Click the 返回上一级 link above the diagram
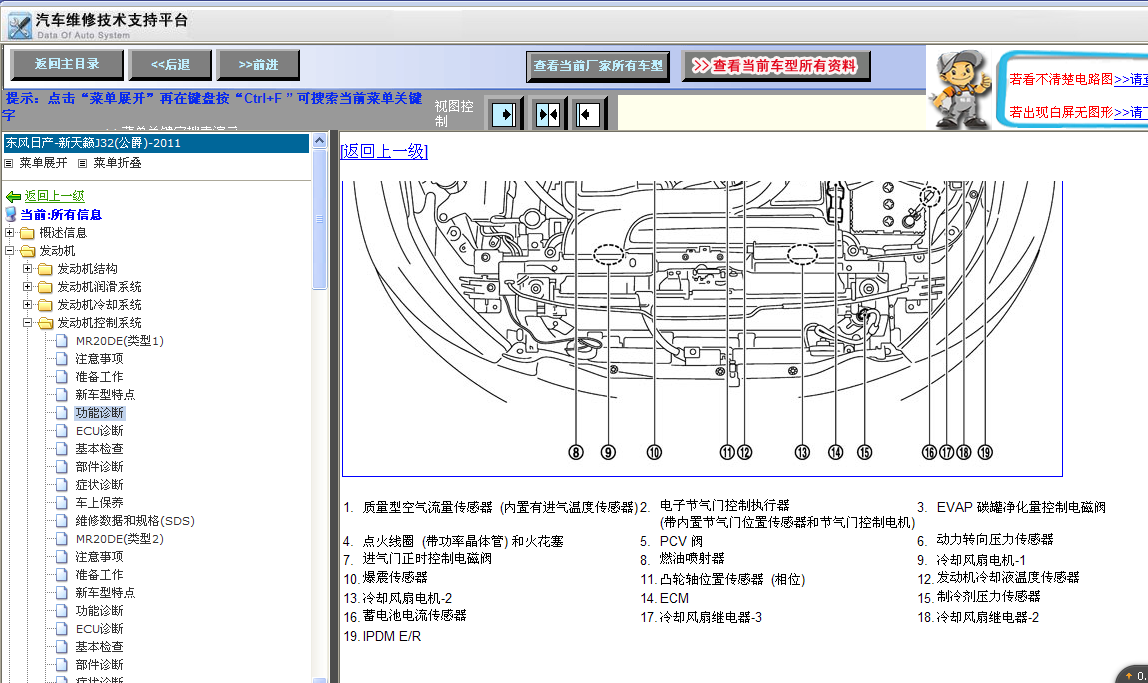Viewport: 1148px width, 683px height. pos(384,151)
